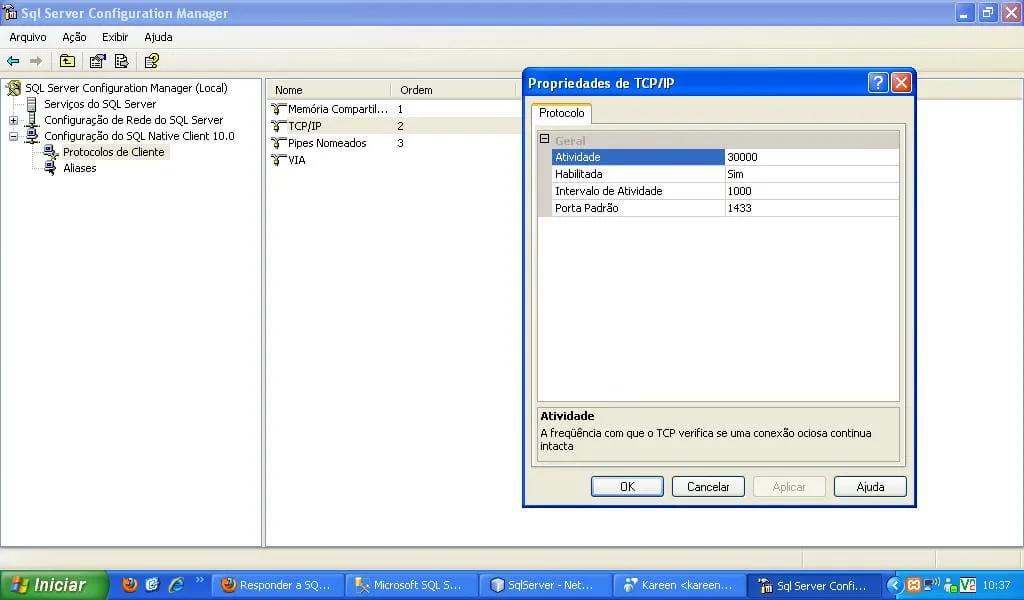Viewport: 1024px width, 600px height.
Task: Switch to SqlServer - Net... taskbar window
Action: click(x=544, y=585)
